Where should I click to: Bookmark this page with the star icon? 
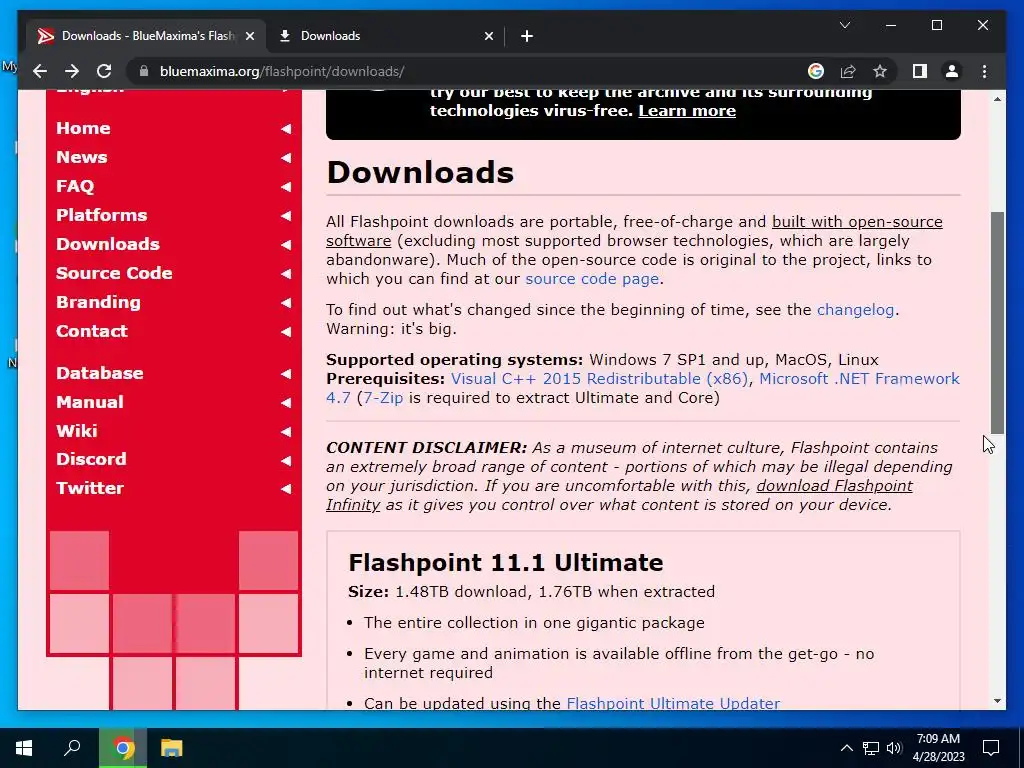tap(880, 71)
